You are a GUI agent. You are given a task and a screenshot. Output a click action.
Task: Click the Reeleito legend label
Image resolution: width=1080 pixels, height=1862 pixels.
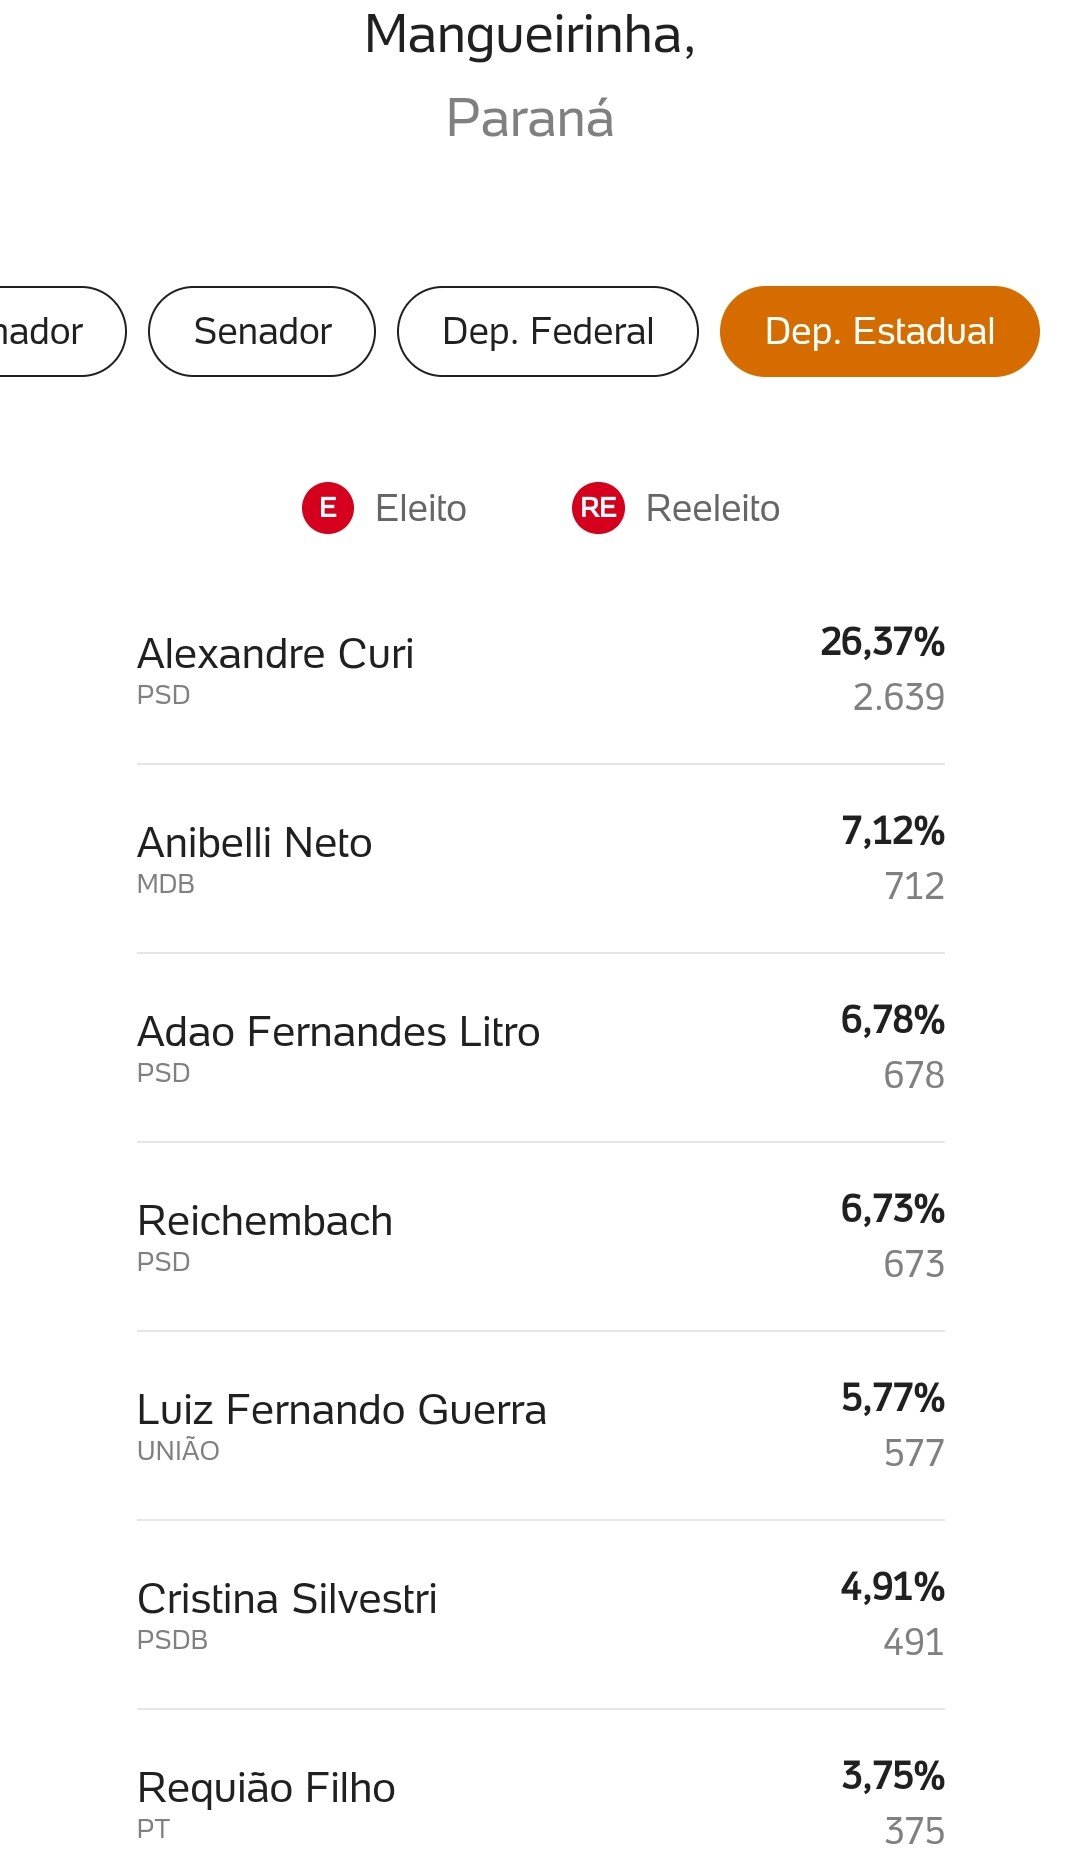[x=713, y=508]
